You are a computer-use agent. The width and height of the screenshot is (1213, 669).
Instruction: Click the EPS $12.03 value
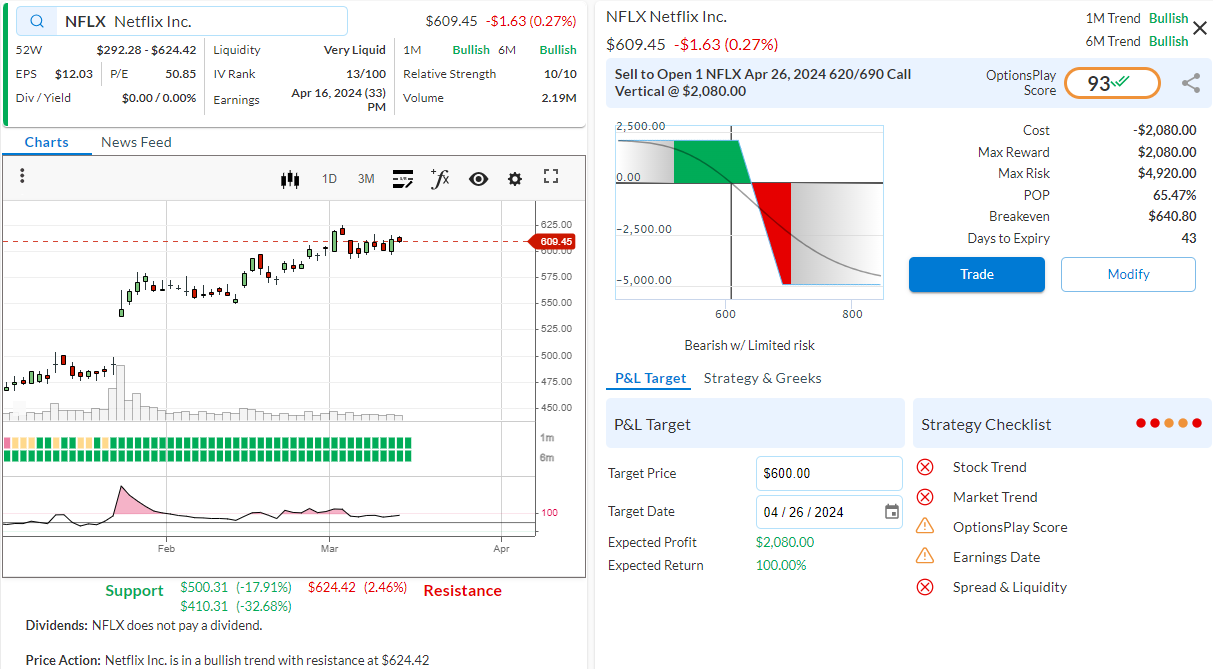coord(74,74)
